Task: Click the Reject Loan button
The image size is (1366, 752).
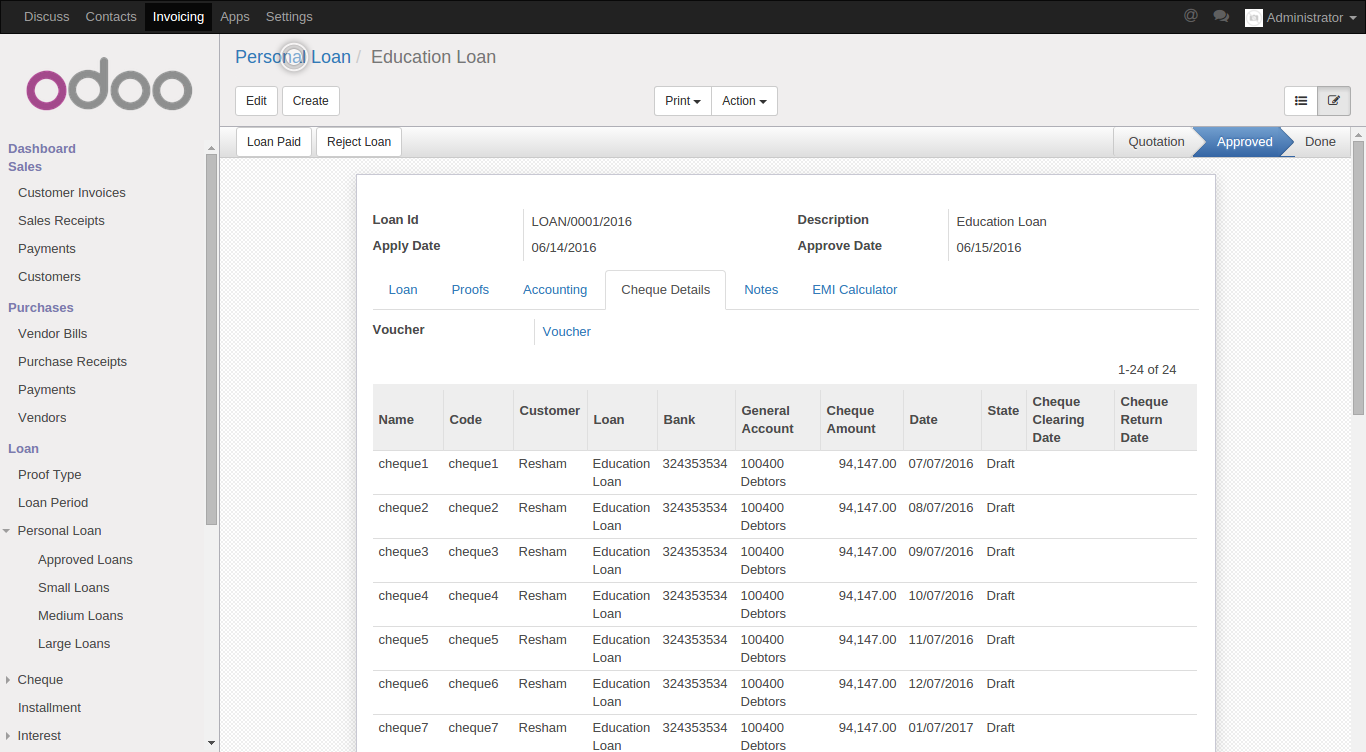Action: 359,142
